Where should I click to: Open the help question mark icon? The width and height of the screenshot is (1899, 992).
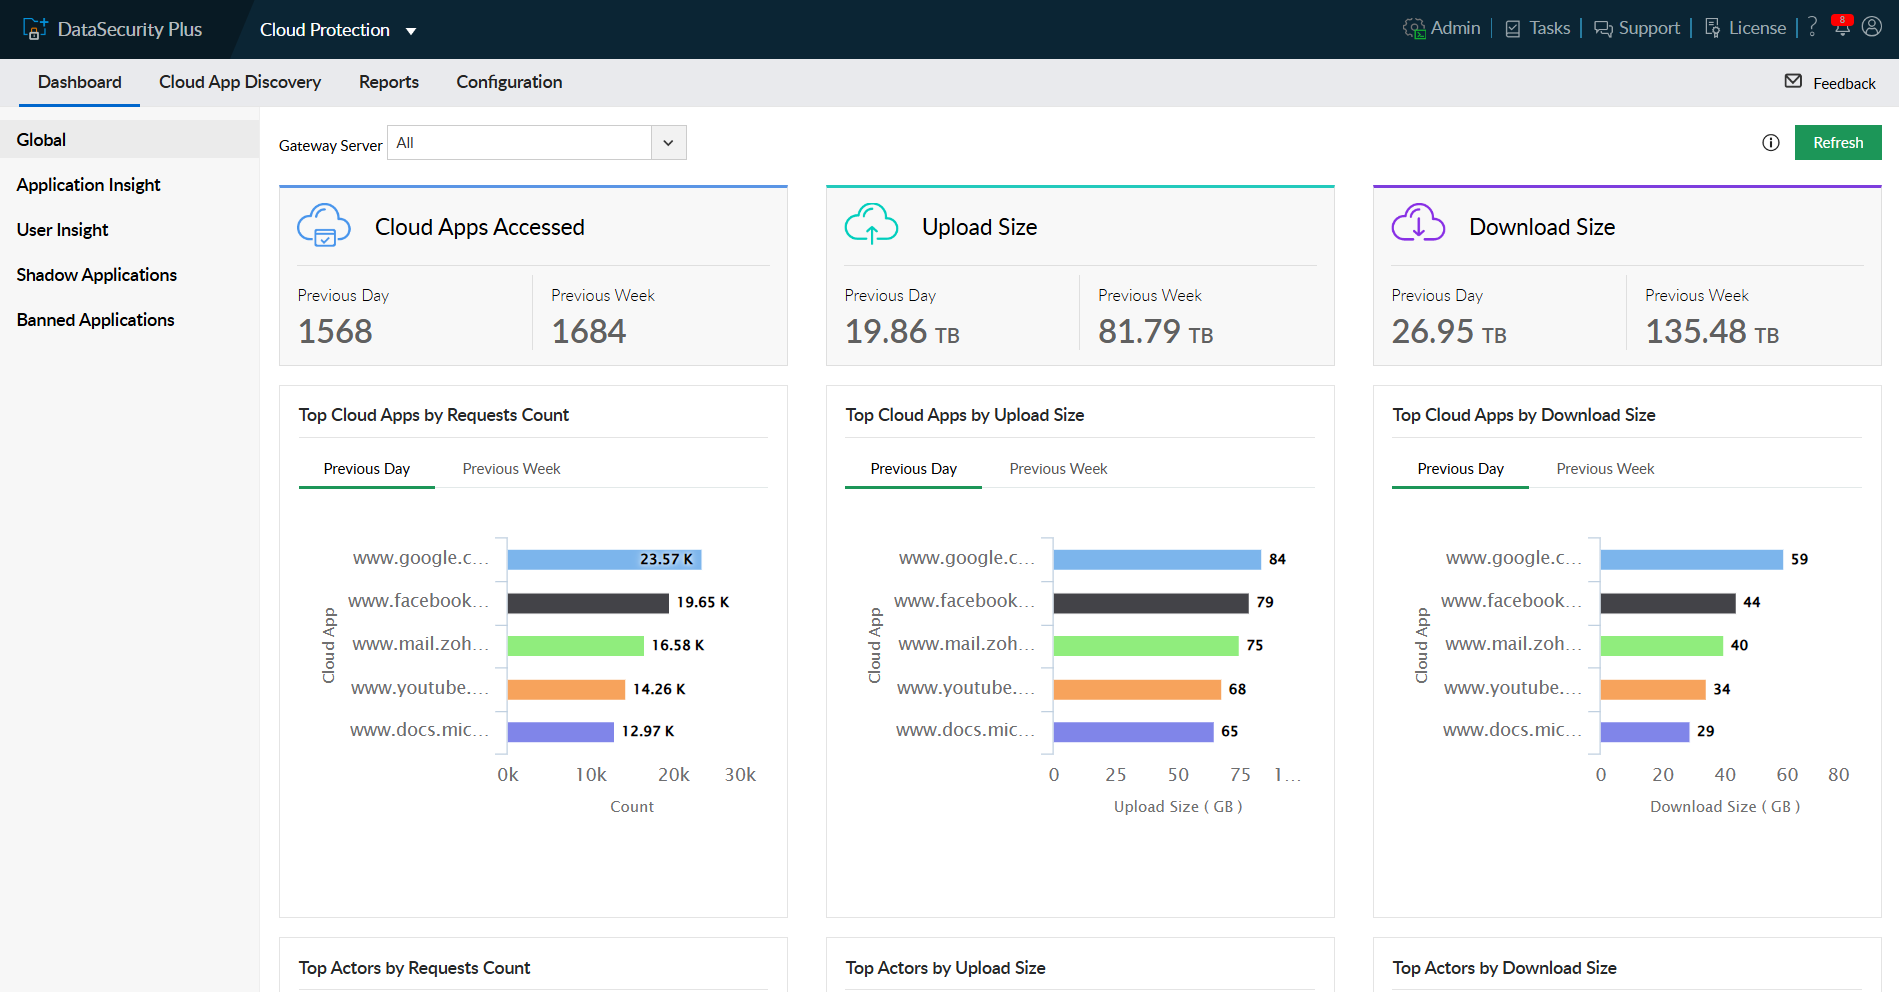[x=1812, y=28]
